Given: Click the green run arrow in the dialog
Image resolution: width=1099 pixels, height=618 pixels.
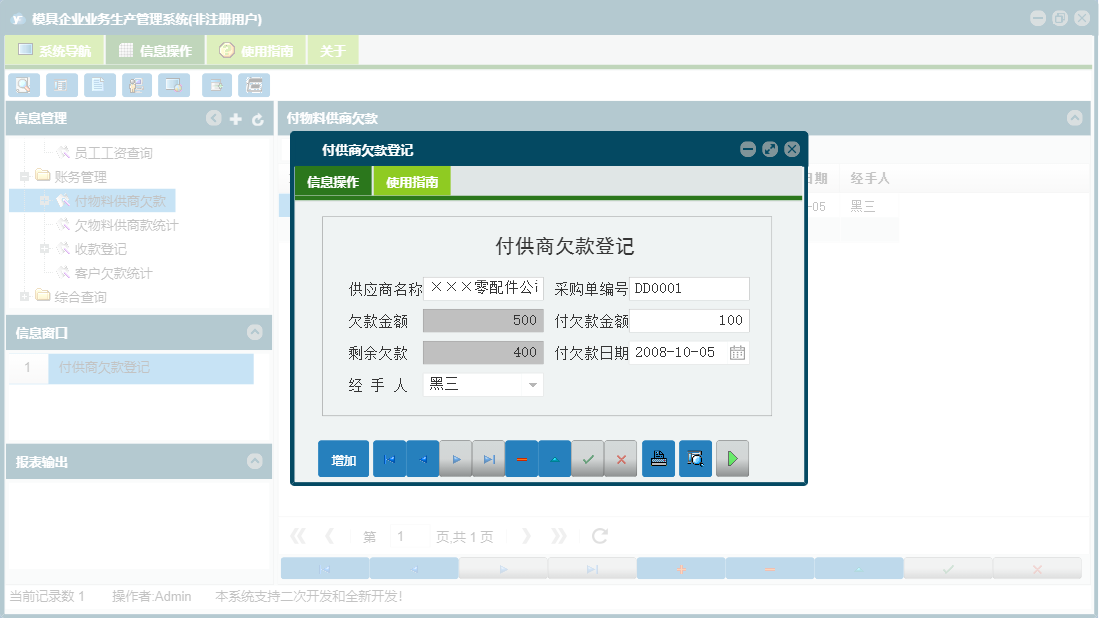Looking at the screenshot, I should [732, 458].
